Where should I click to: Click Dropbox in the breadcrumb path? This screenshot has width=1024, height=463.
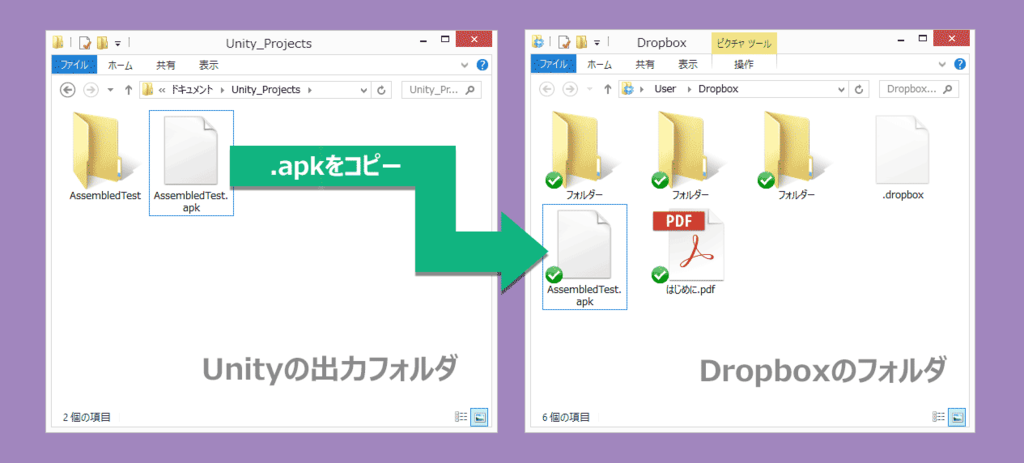tap(718, 89)
